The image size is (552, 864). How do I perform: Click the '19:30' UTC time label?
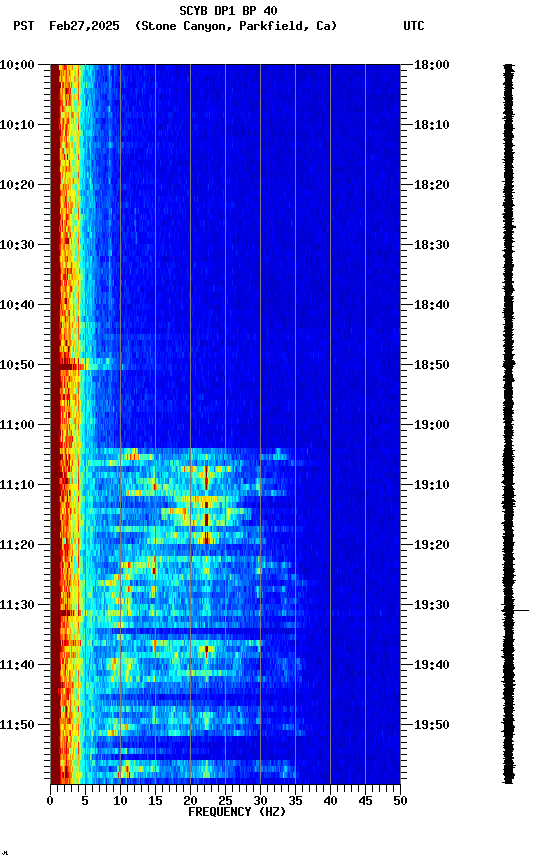pos(432,605)
